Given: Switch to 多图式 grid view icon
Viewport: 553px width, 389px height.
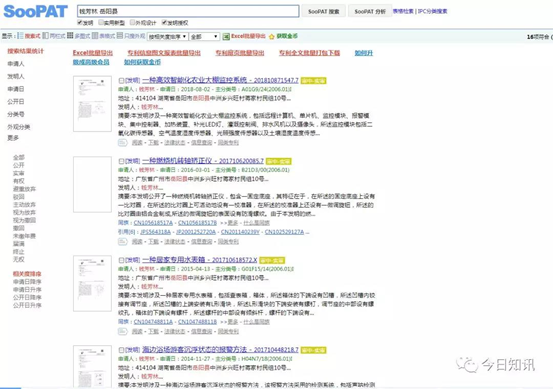Looking at the screenshot, I should 70,36.
